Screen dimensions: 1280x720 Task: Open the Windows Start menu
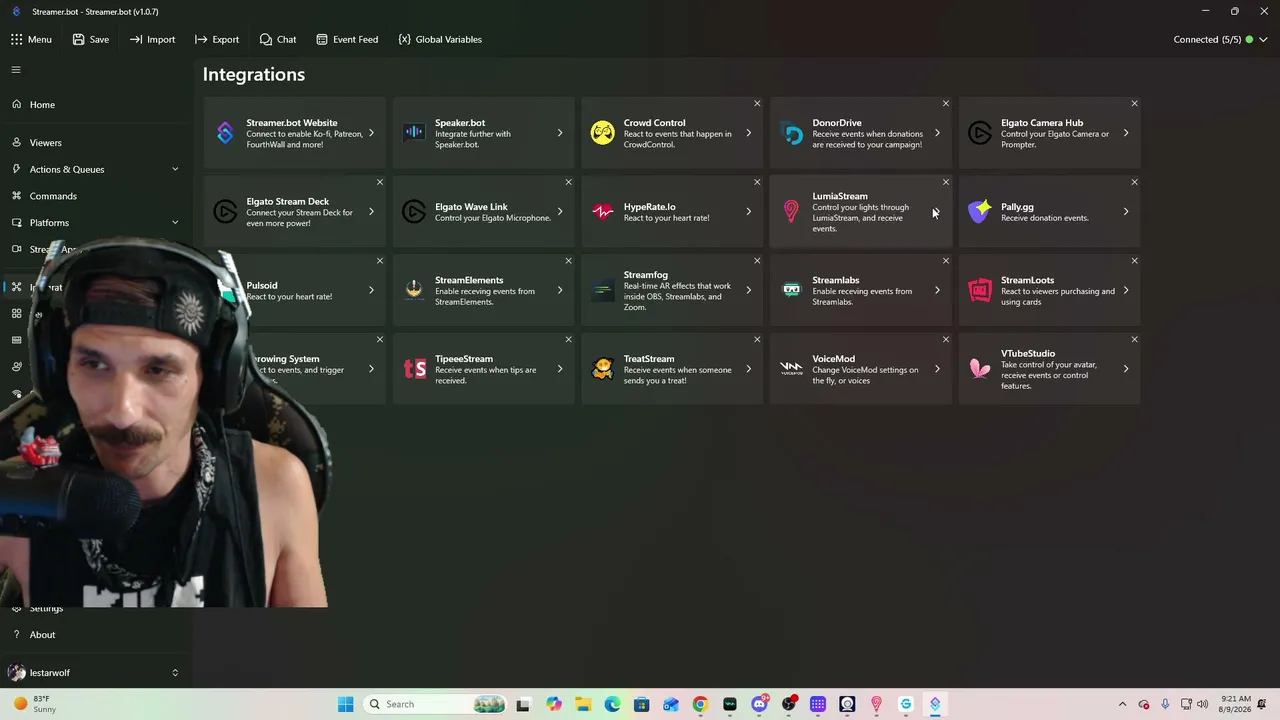click(345, 704)
